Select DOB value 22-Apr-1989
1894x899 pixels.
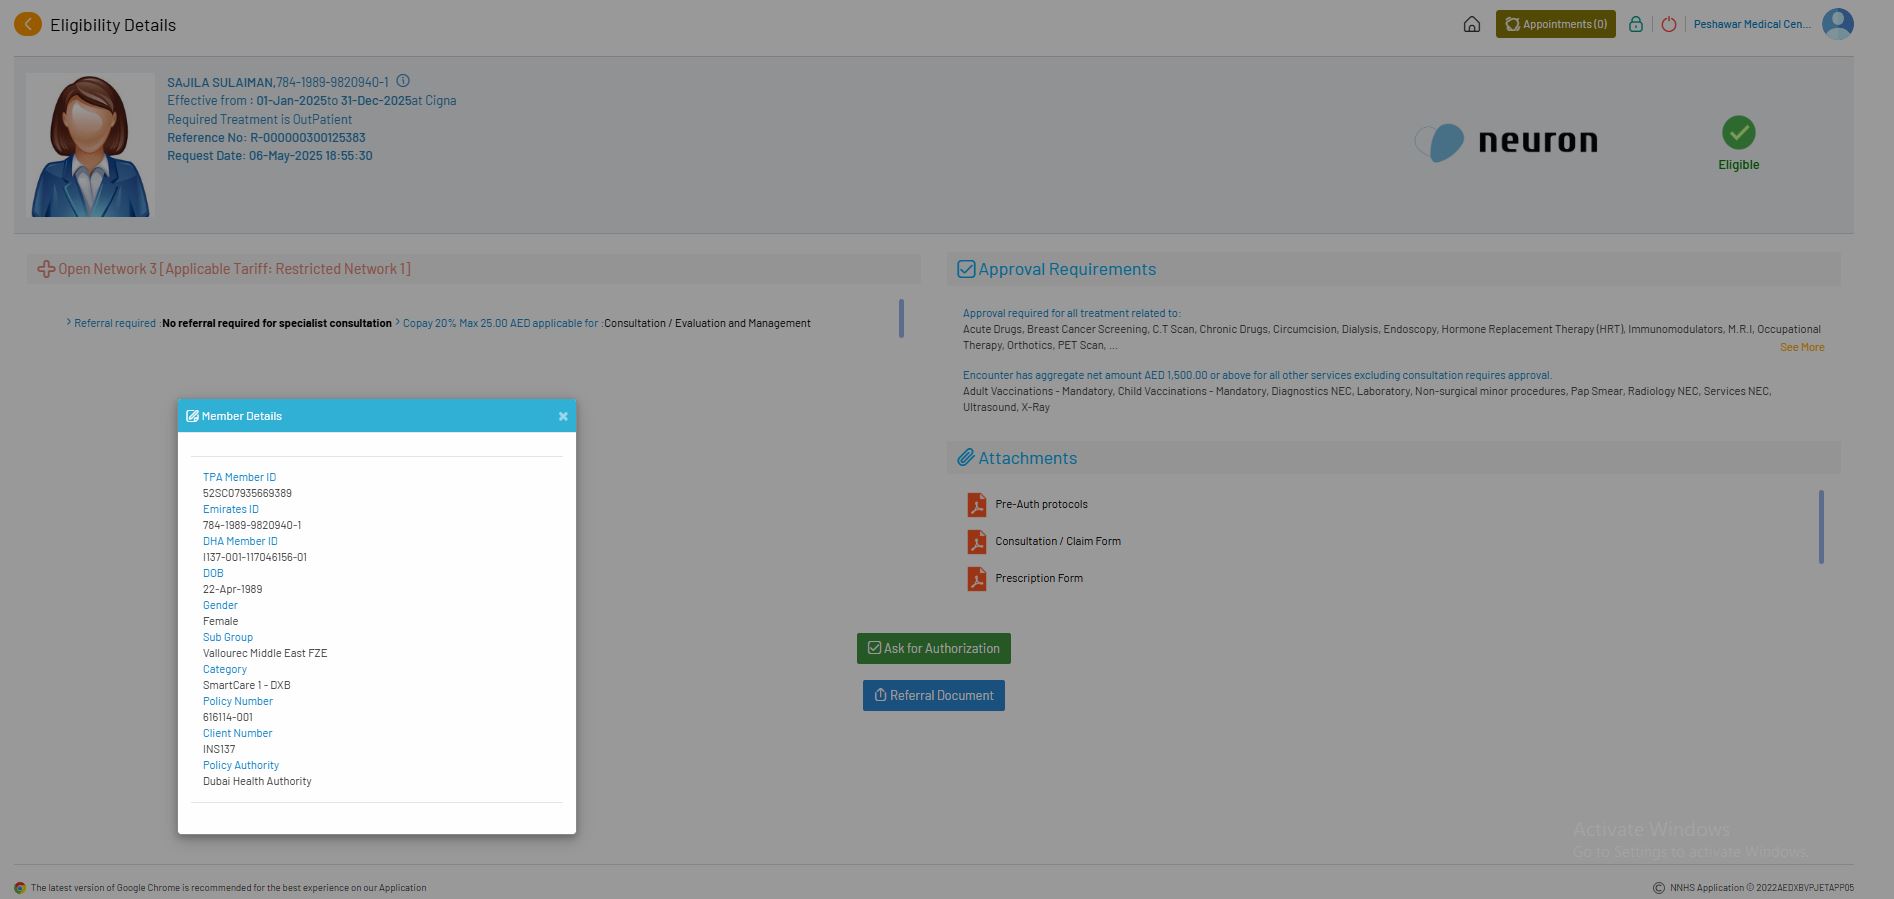[x=233, y=589]
